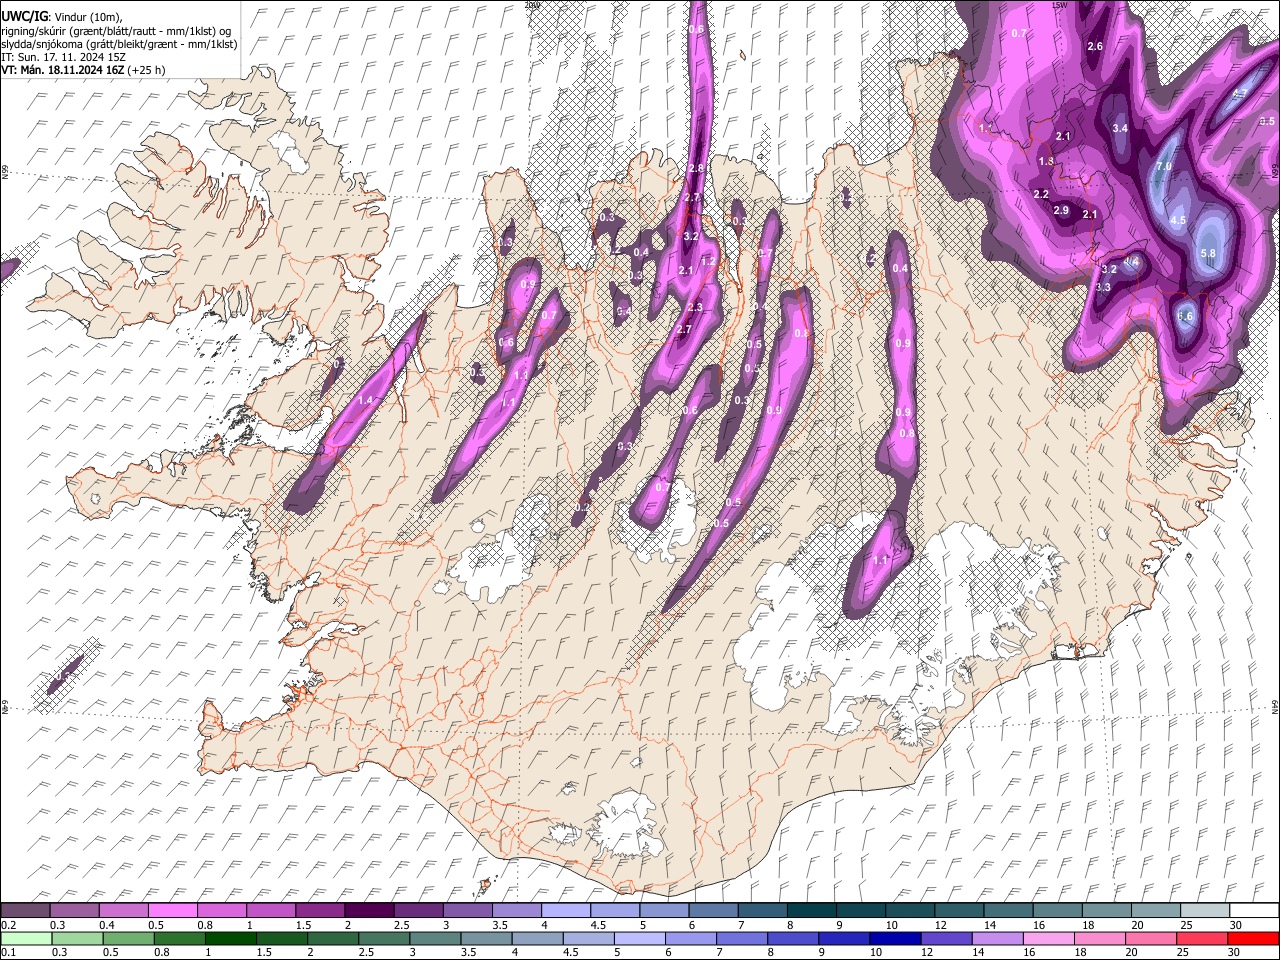Screen dimensions: 1280x960
Task: Select the '3.5' label in the upper legend
Action: [x=501, y=925]
